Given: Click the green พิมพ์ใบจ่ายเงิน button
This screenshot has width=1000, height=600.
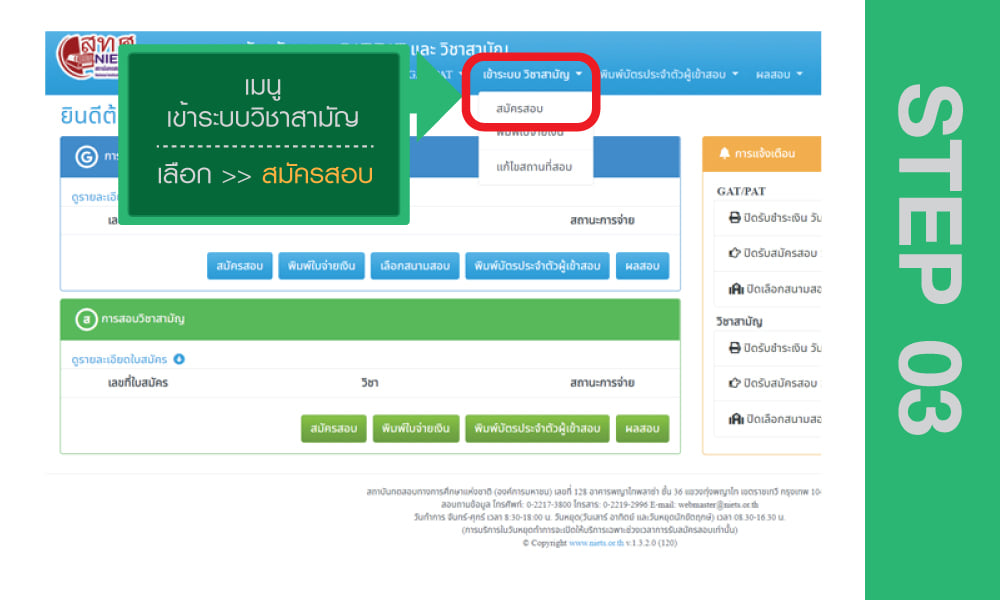Looking at the screenshot, I should [416, 428].
